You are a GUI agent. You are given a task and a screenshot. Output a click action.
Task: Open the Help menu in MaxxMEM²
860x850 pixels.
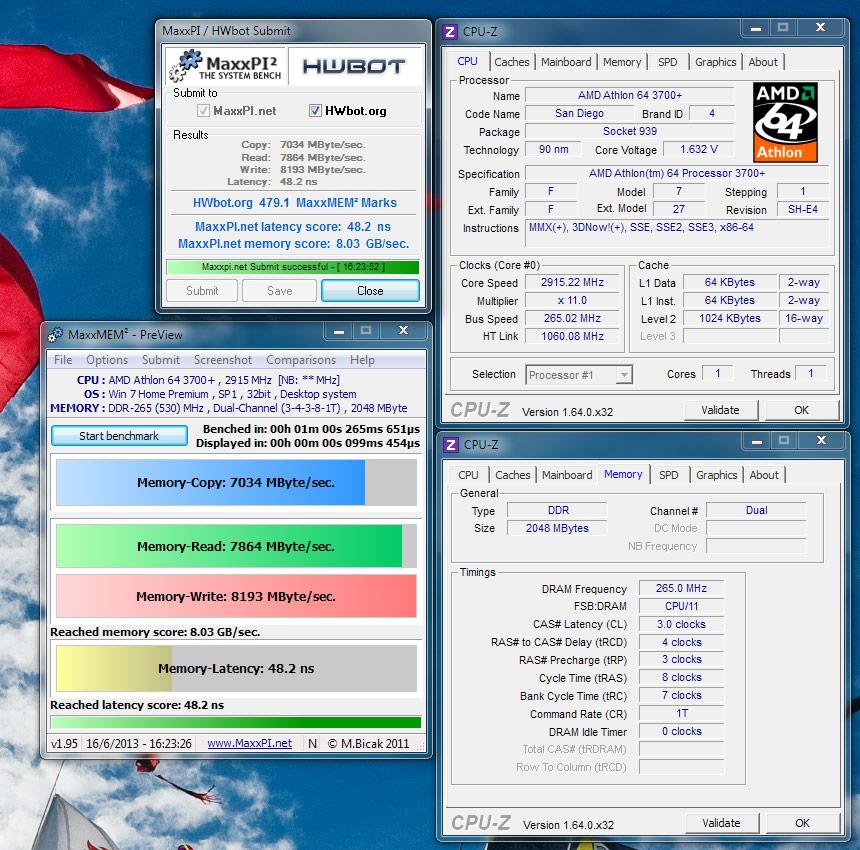pyautogui.click(x=363, y=360)
